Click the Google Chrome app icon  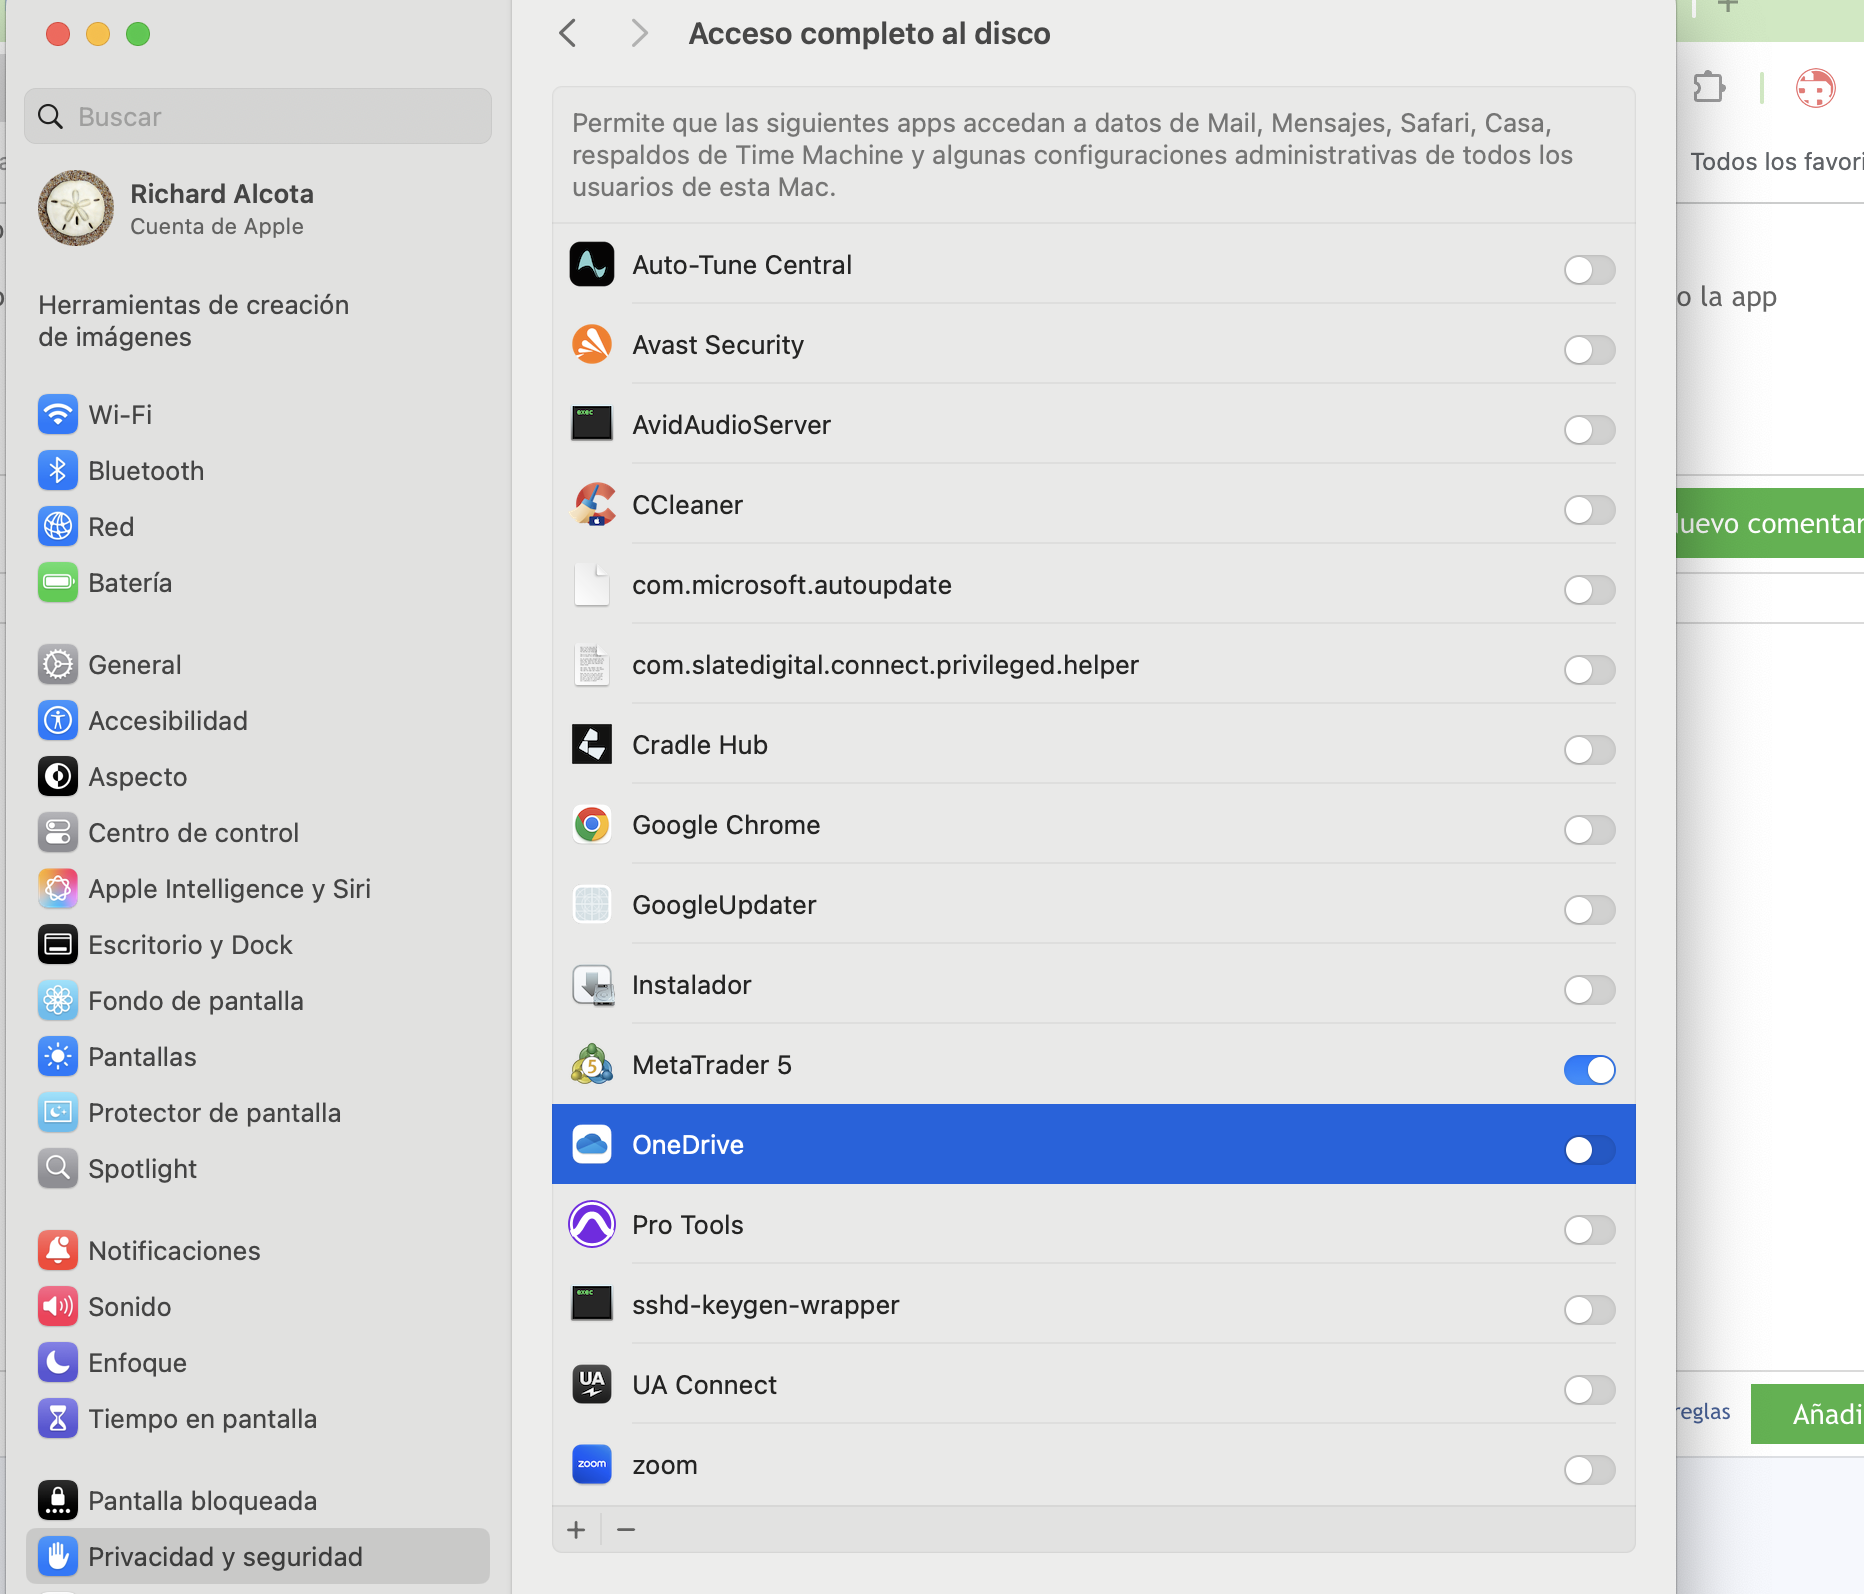click(592, 825)
